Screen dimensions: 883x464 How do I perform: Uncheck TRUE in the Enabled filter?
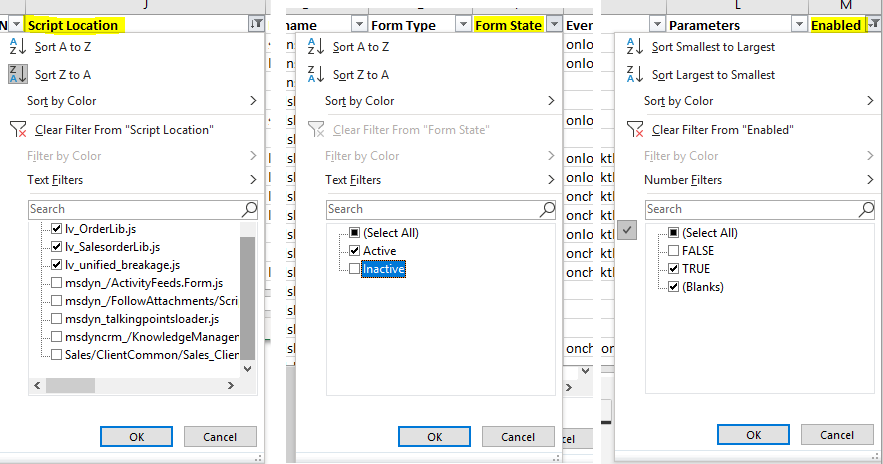[673, 269]
